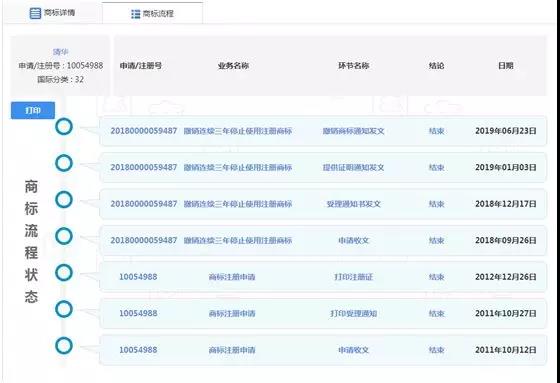
Task: Click the date 2018年12月17日
Action: point(506,204)
